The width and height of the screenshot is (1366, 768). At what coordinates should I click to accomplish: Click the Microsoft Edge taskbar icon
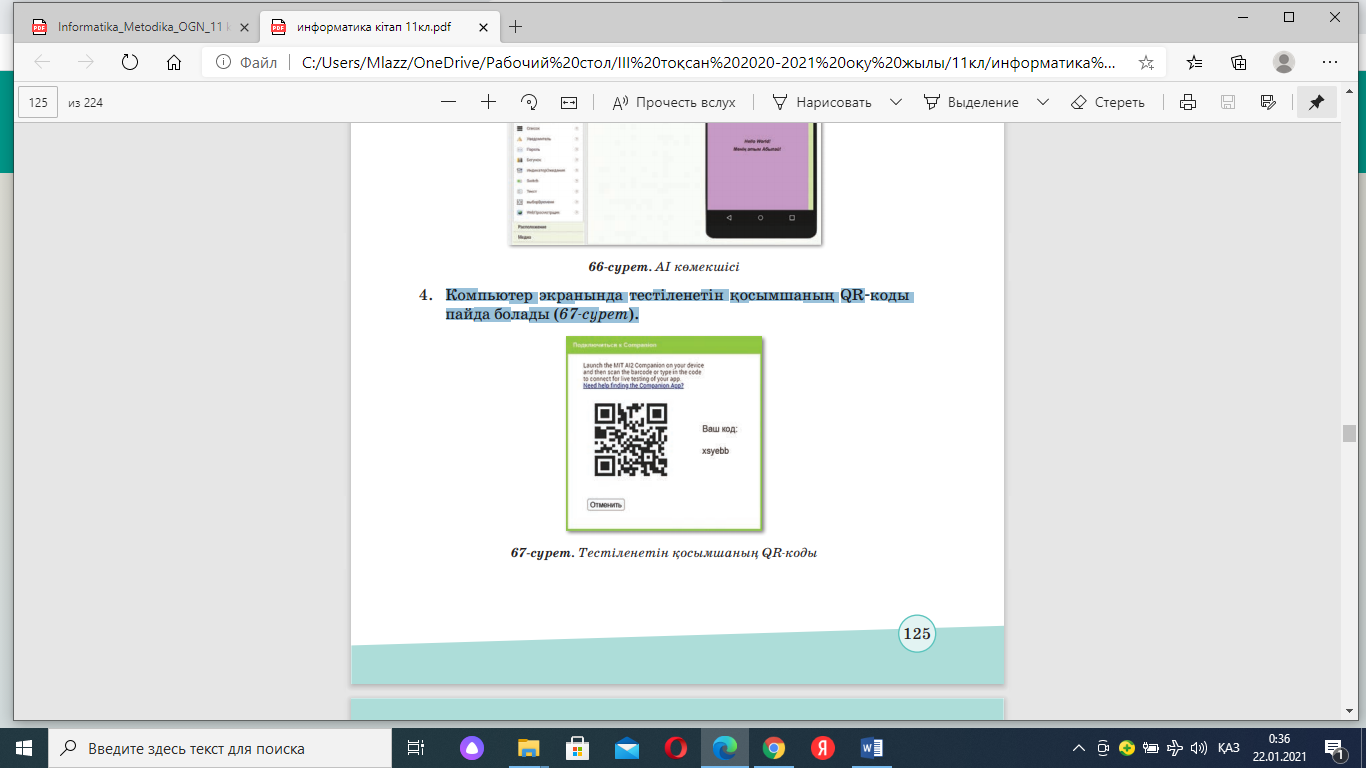point(724,748)
